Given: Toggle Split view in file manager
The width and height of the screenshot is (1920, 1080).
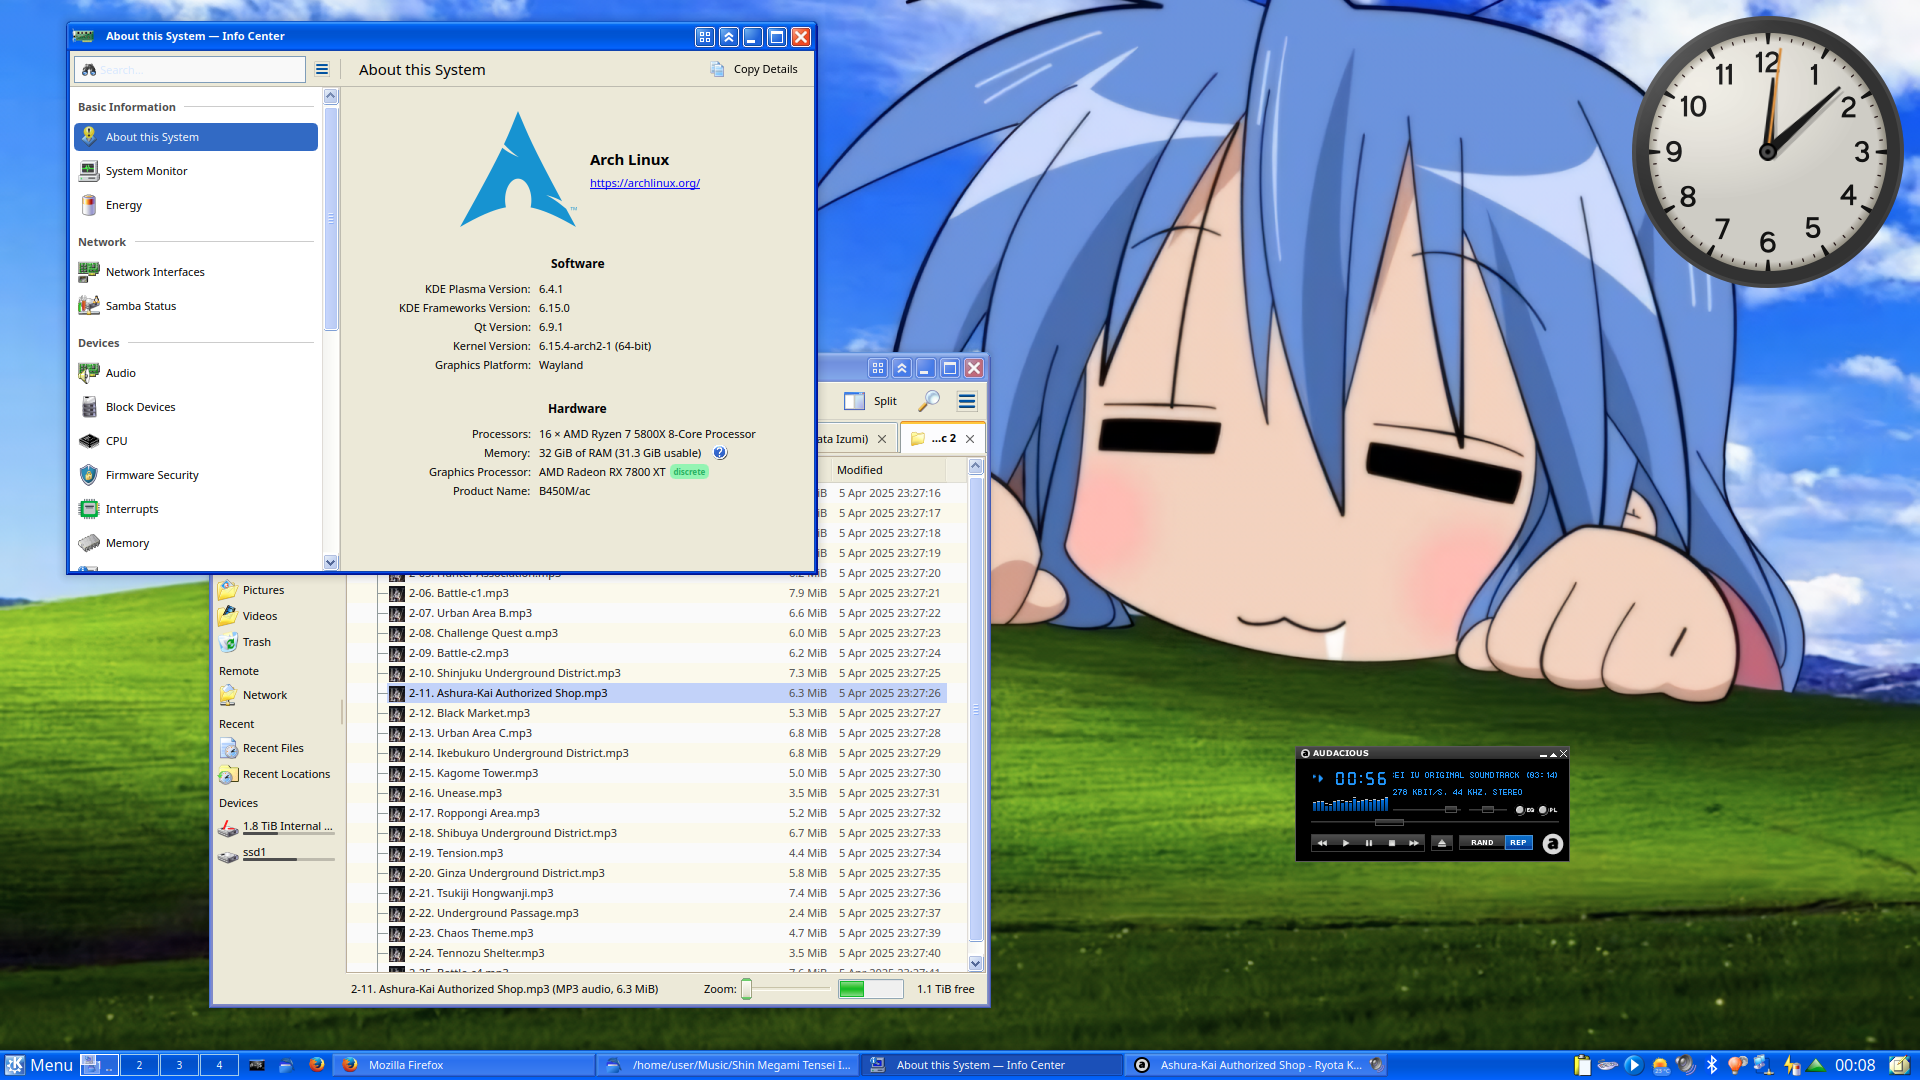Looking at the screenshot, I should coord(870,401).
